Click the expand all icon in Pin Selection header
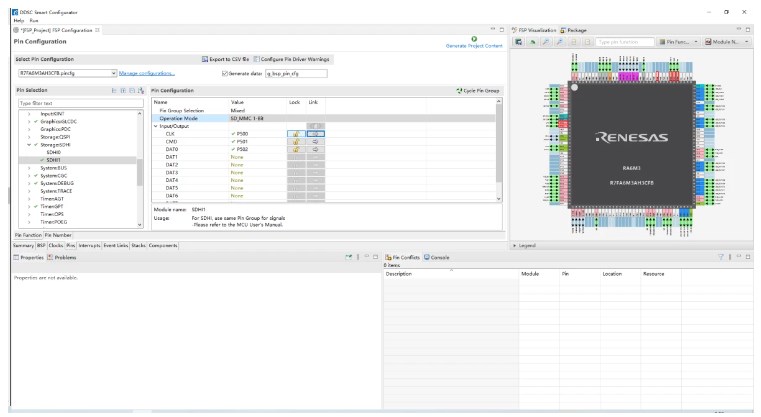The height and width of the screenshot is (417, 761). point(123,91)
